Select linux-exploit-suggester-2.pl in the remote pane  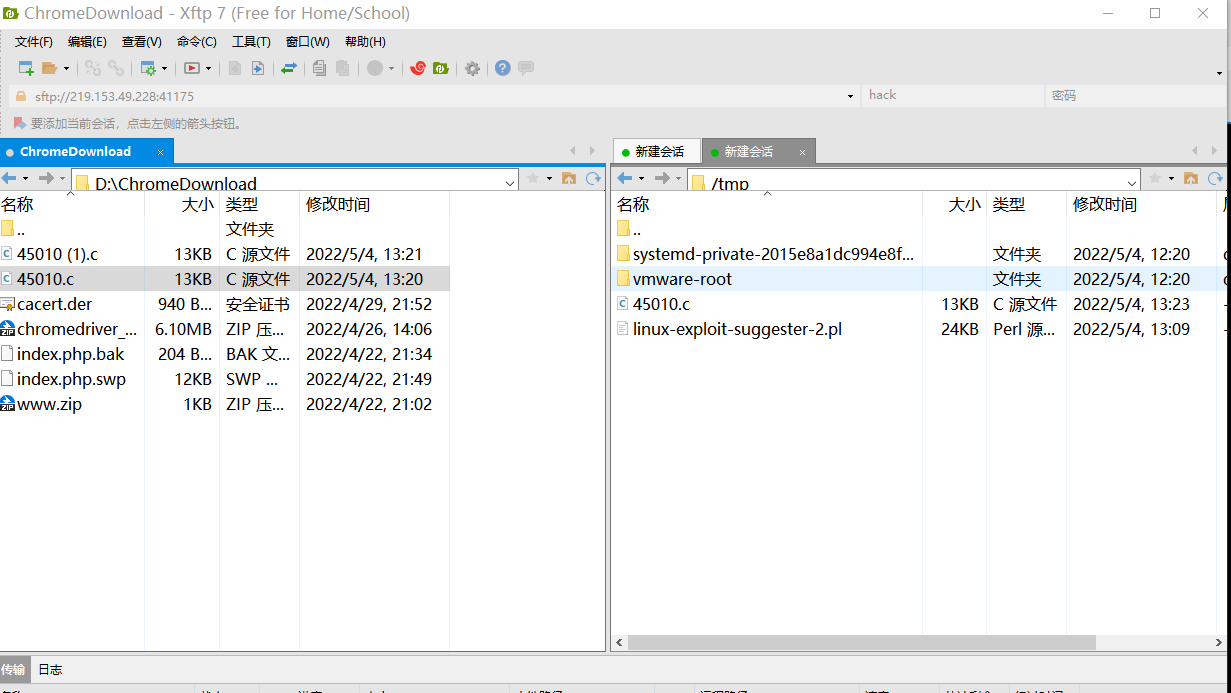coord(920,329)
